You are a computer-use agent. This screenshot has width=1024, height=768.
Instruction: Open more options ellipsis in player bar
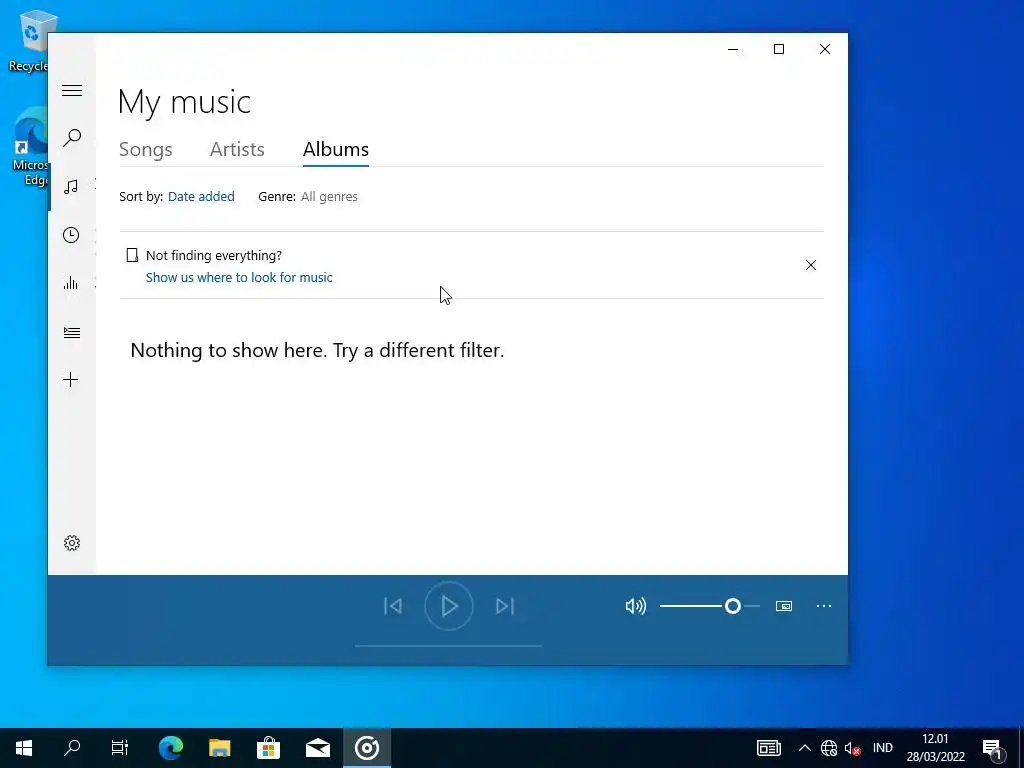pos(824,607)
